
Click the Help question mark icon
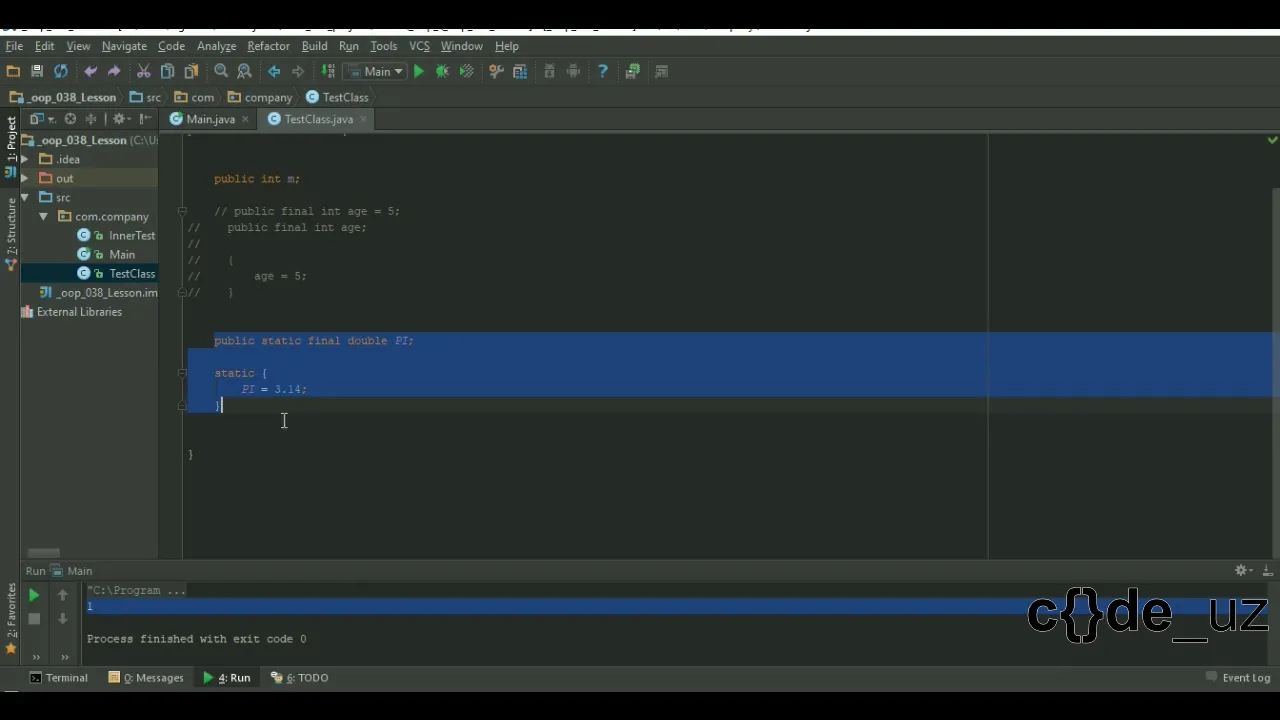pyautogui.click(x=602, y=71)
